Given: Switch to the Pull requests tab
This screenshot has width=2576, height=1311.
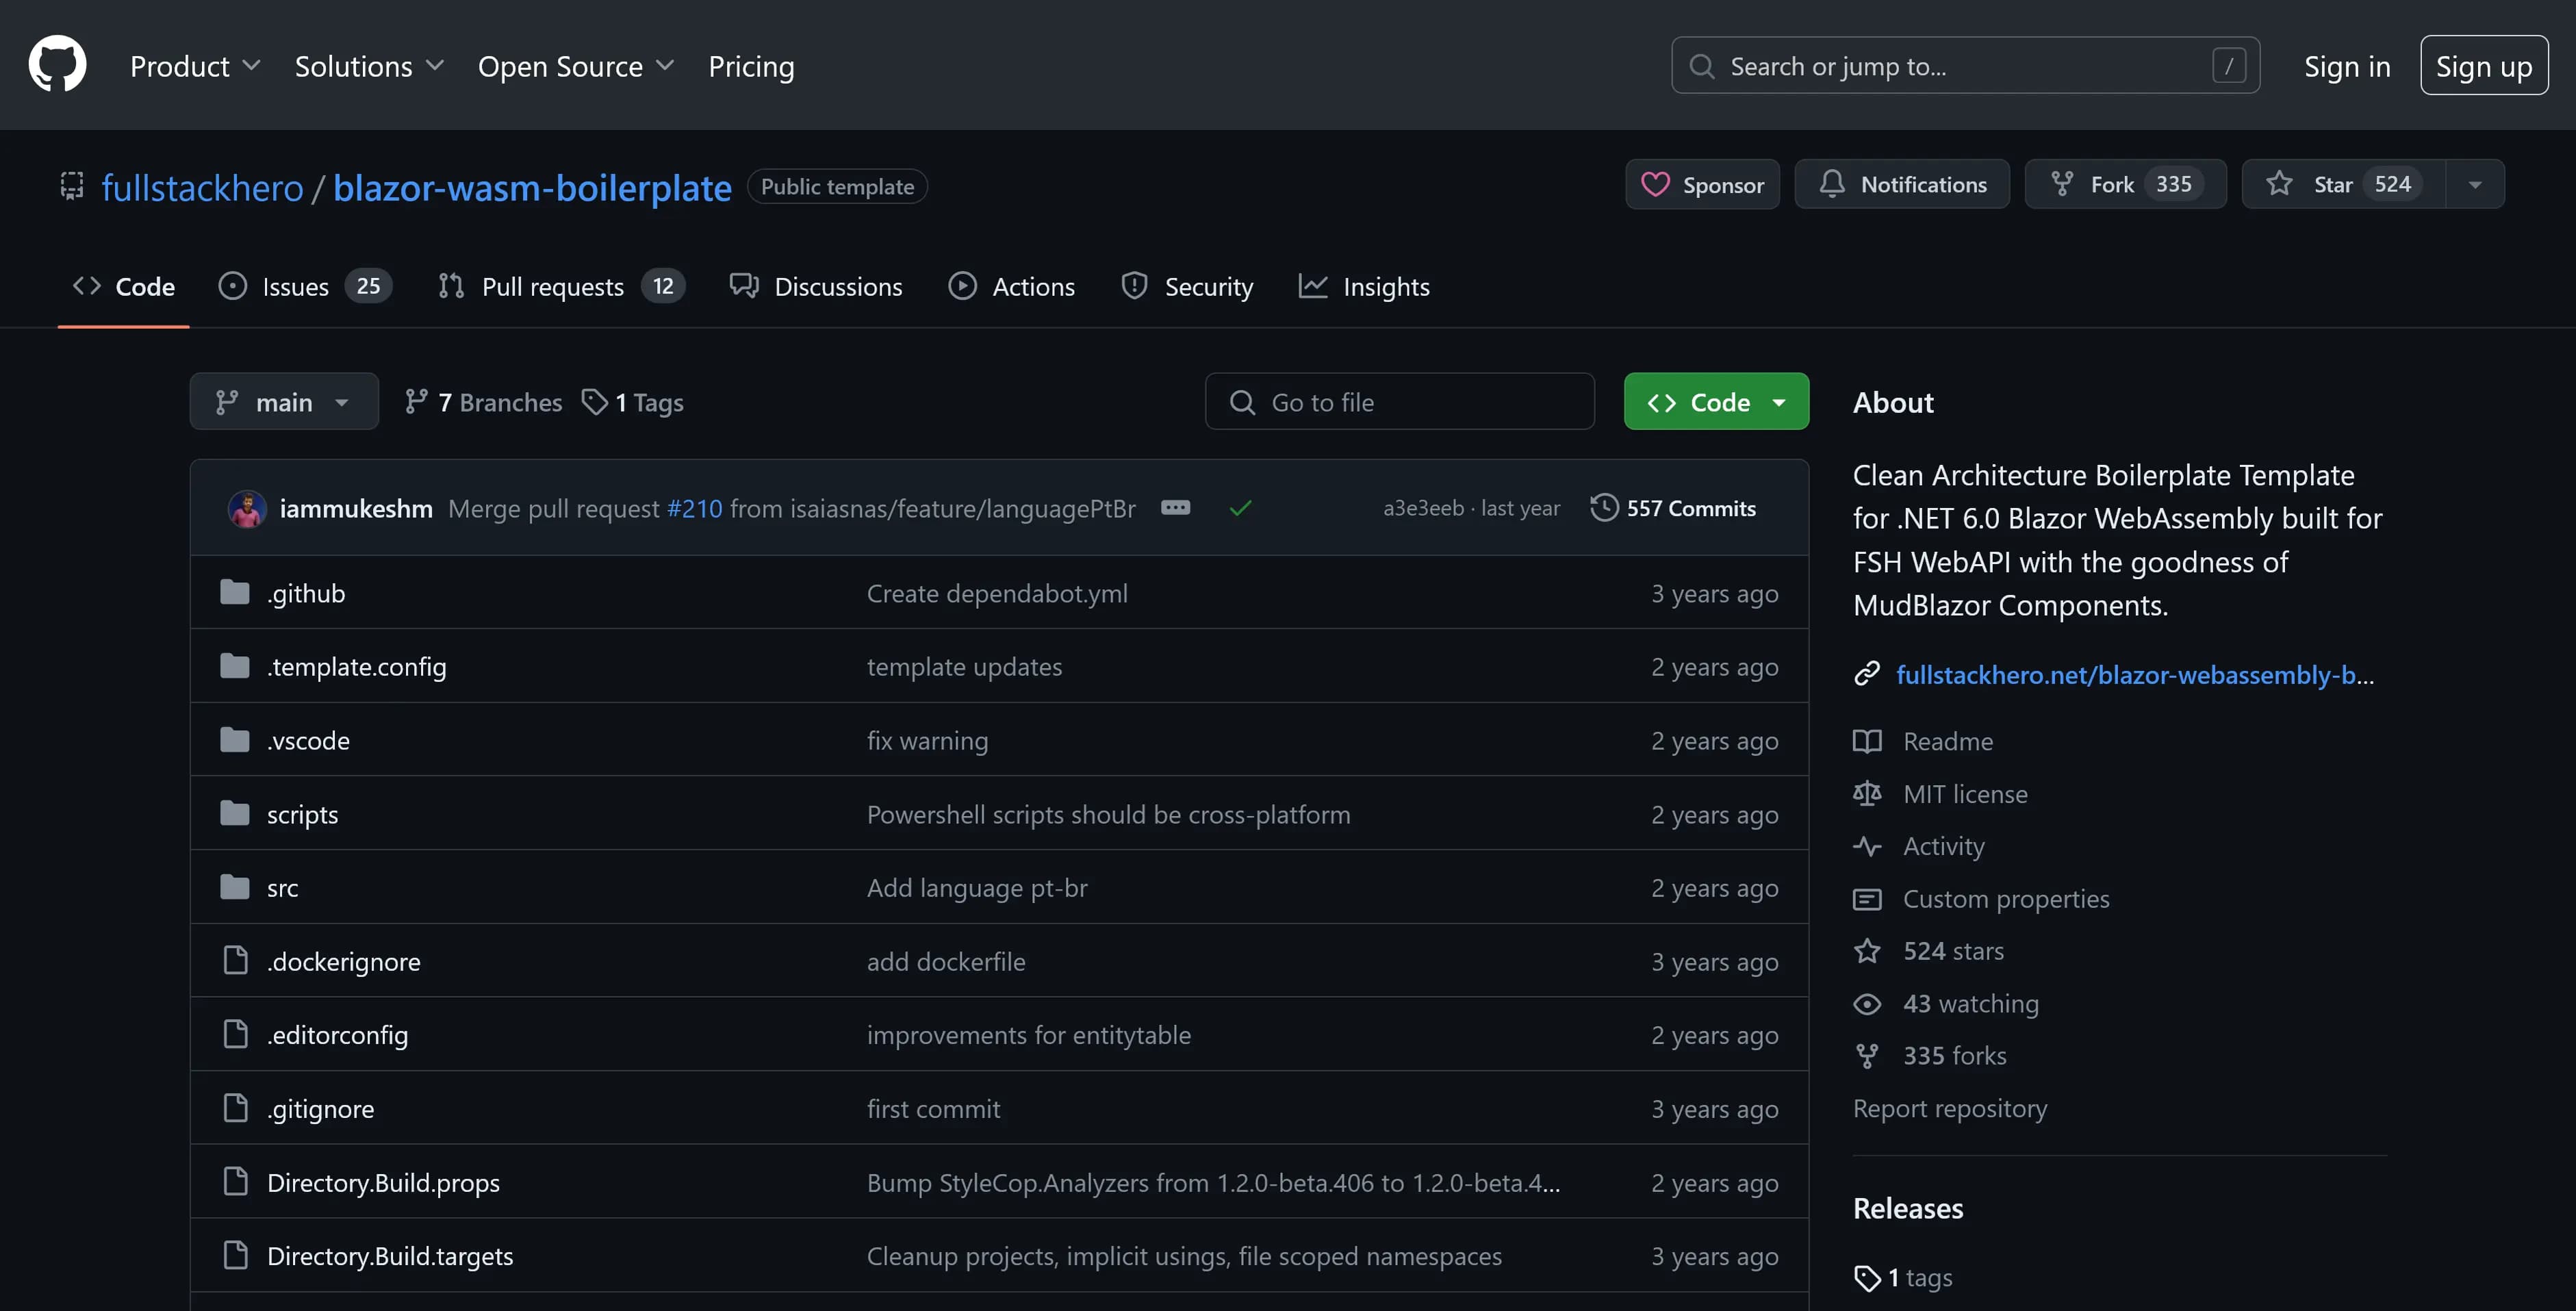Looking at the screenshot, I should point(561,287).
